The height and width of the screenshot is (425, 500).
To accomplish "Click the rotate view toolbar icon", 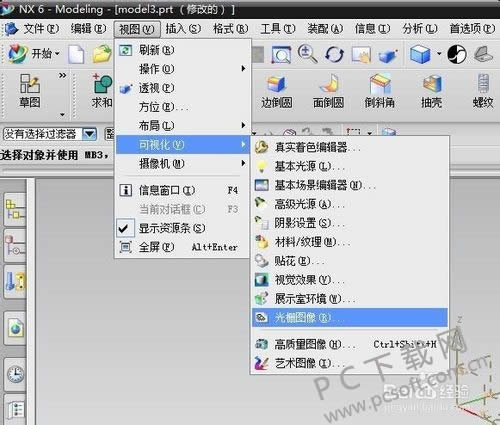I will [334, 54].
